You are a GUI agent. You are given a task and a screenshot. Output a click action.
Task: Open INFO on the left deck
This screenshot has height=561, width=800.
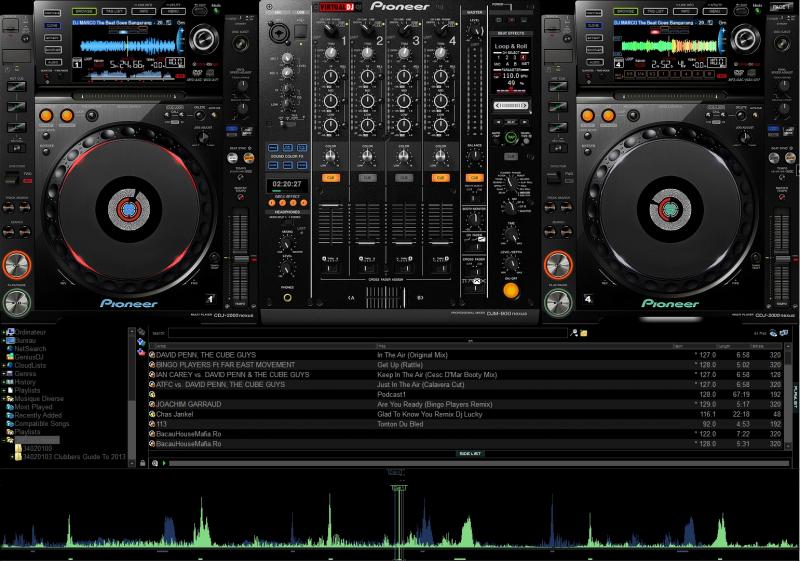point(144,11)
